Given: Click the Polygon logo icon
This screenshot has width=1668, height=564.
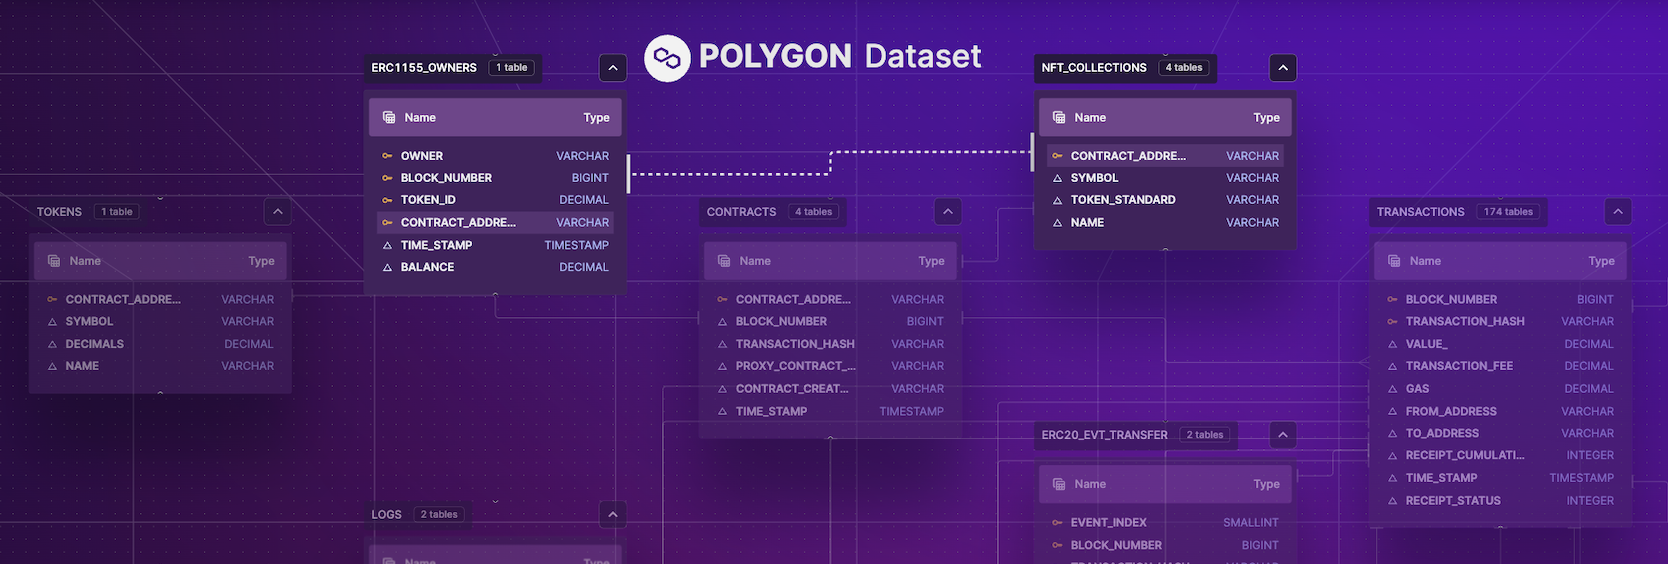Looking at the screenshot, I should (667, 58).
